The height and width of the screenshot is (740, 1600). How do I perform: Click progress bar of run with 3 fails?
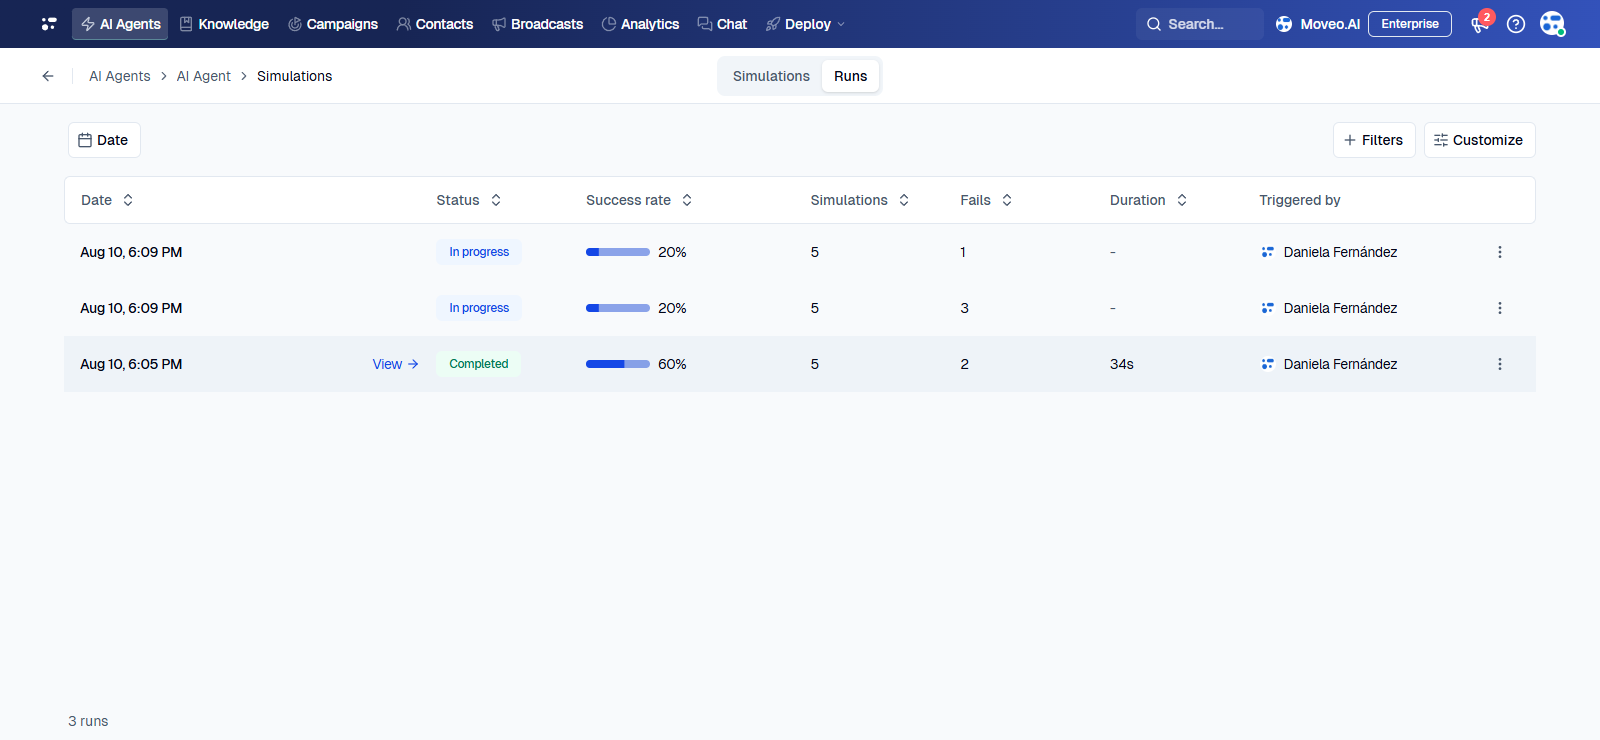(618, 308)
